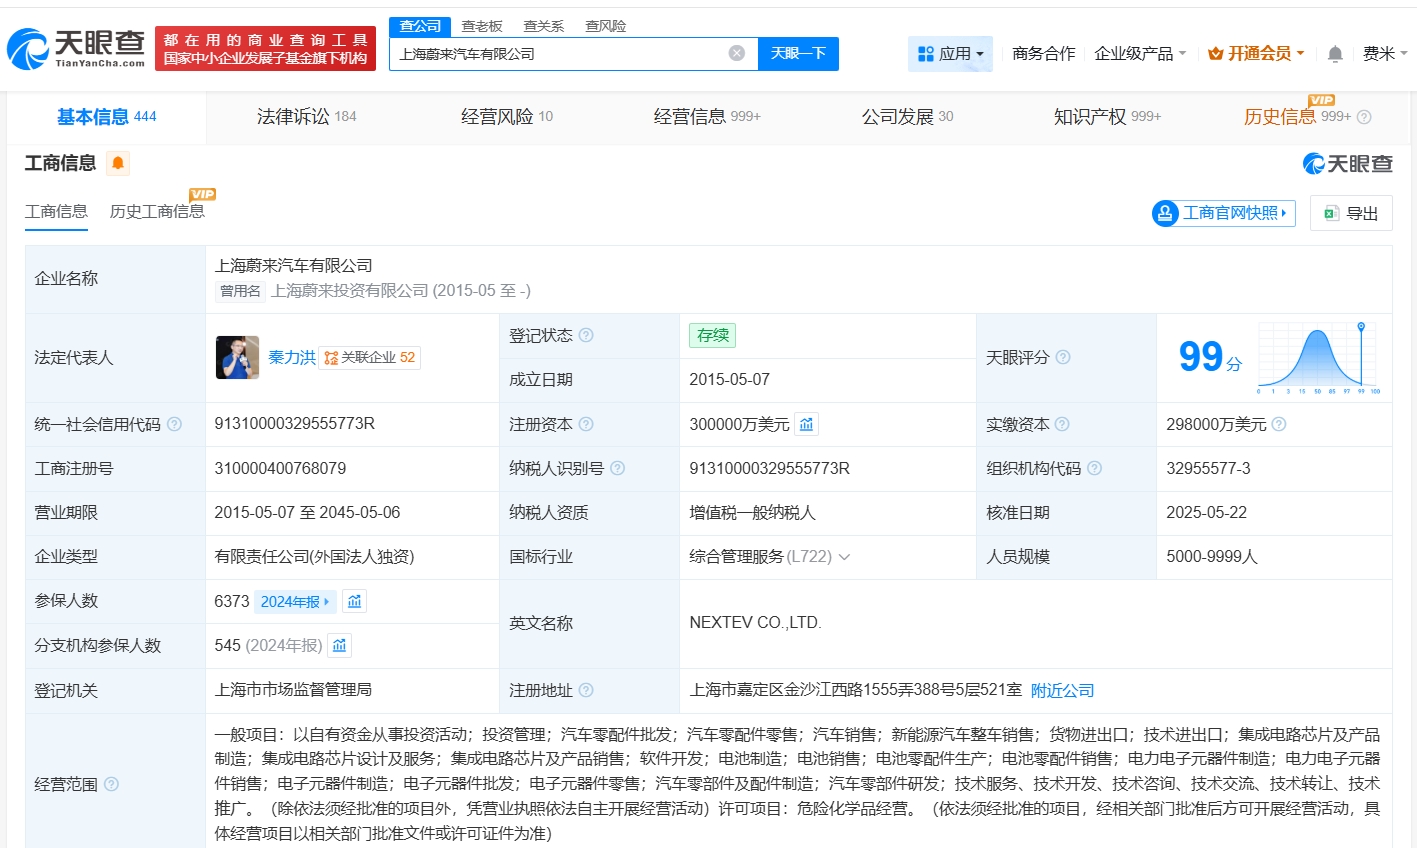
Task: Clear the search box with X icon
Action: click(737, 53)
